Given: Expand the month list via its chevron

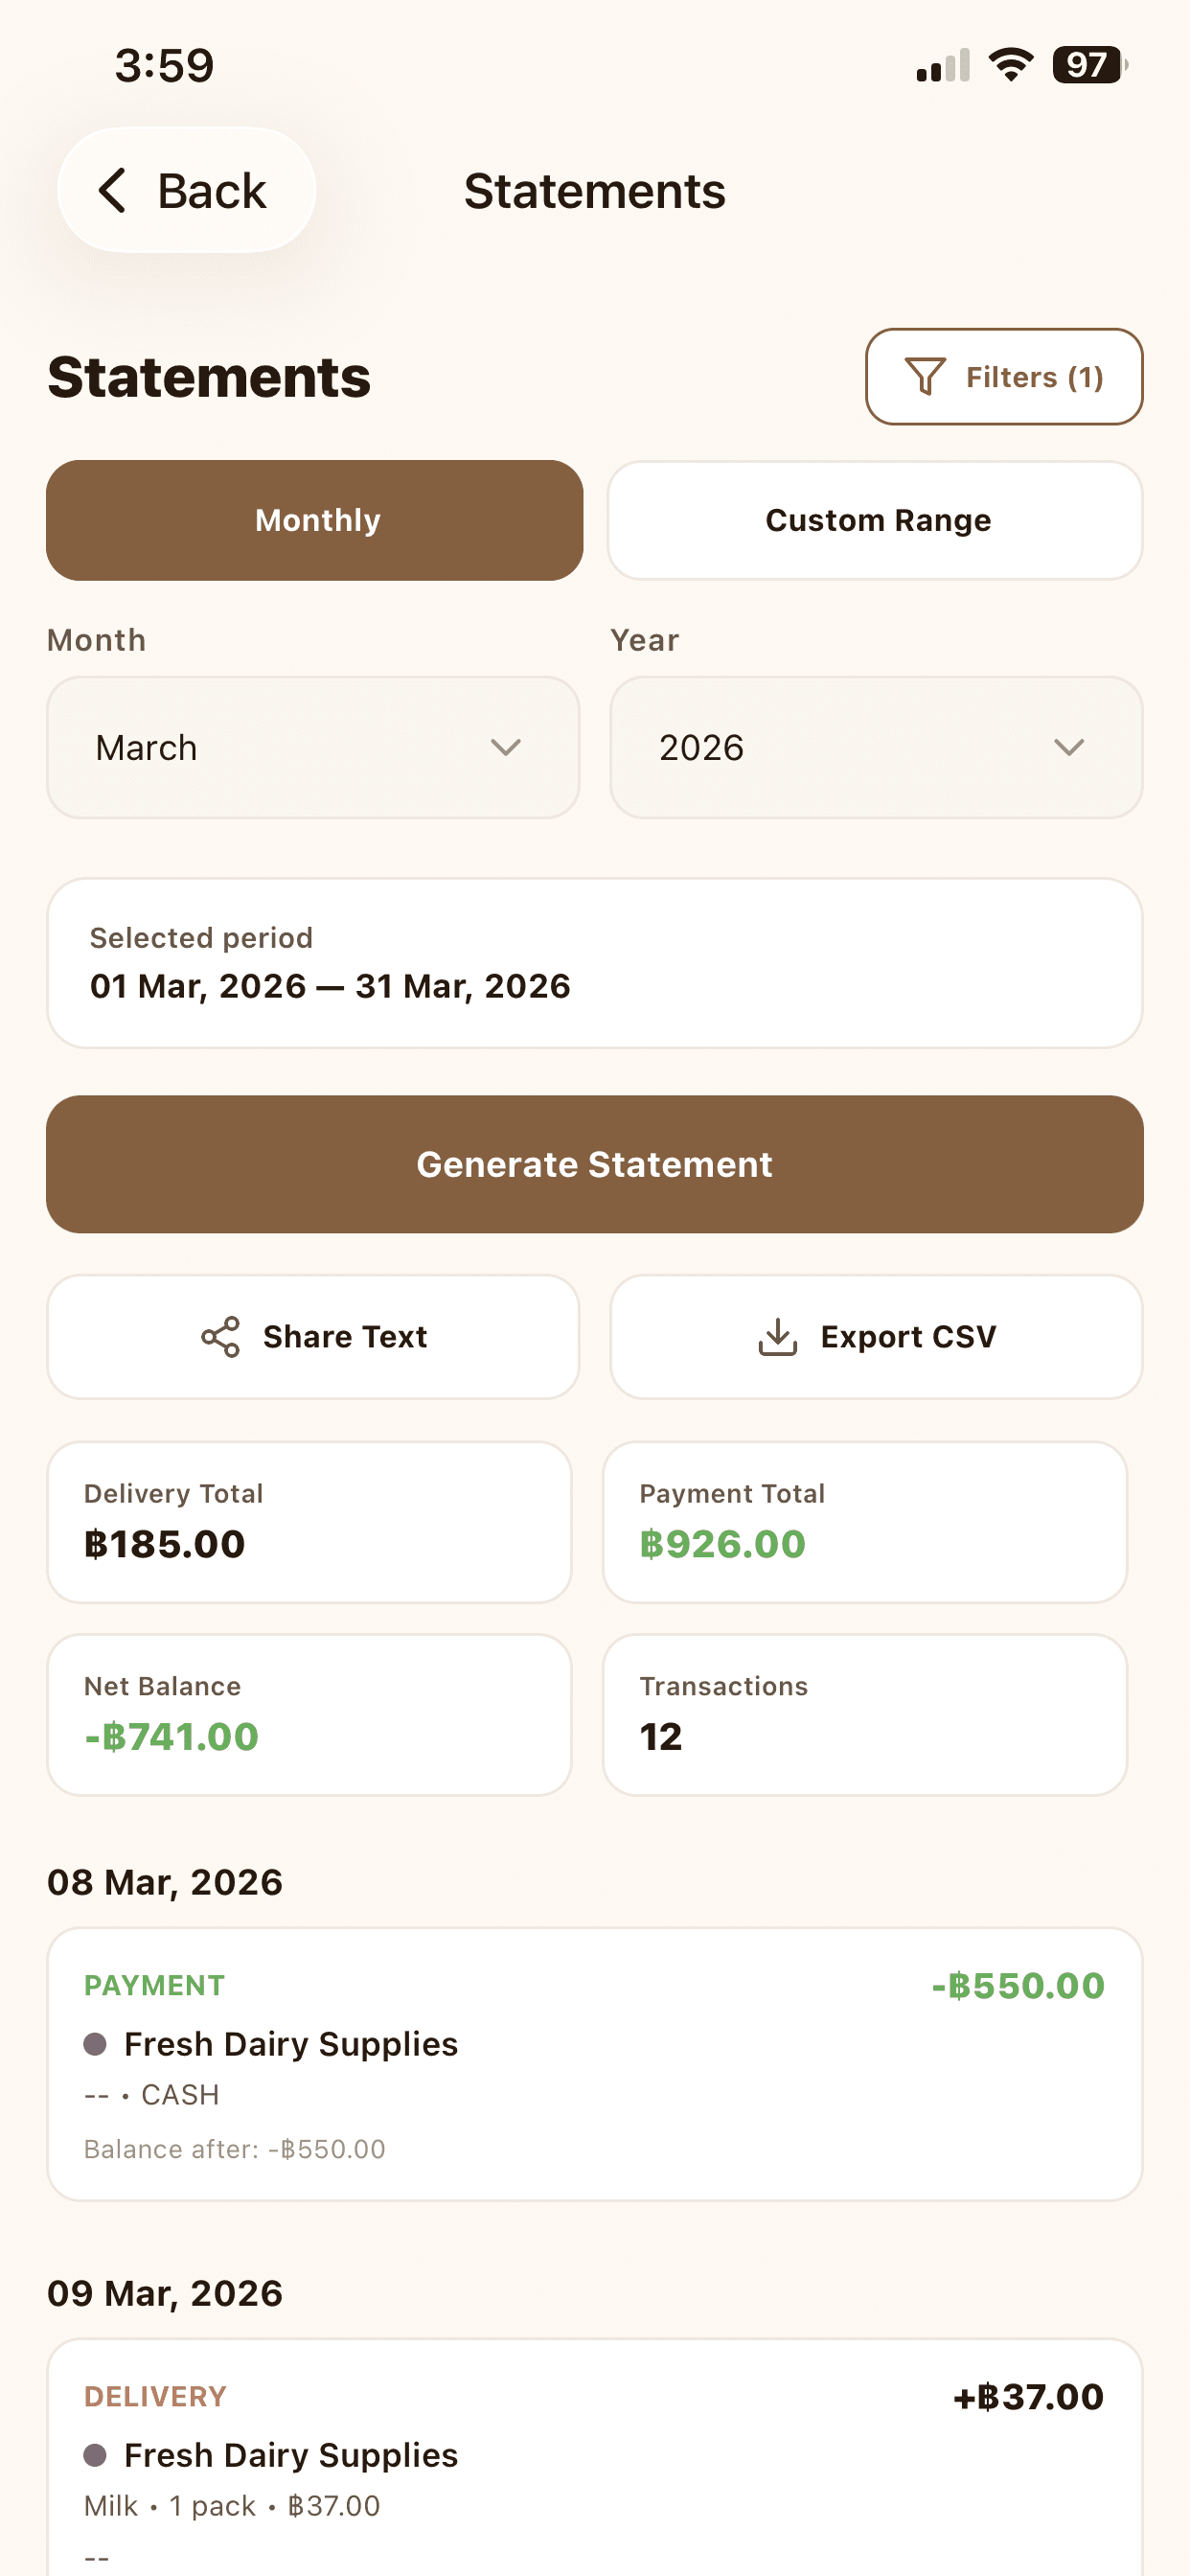Looking at the screenshot, I should pos(506,748).
